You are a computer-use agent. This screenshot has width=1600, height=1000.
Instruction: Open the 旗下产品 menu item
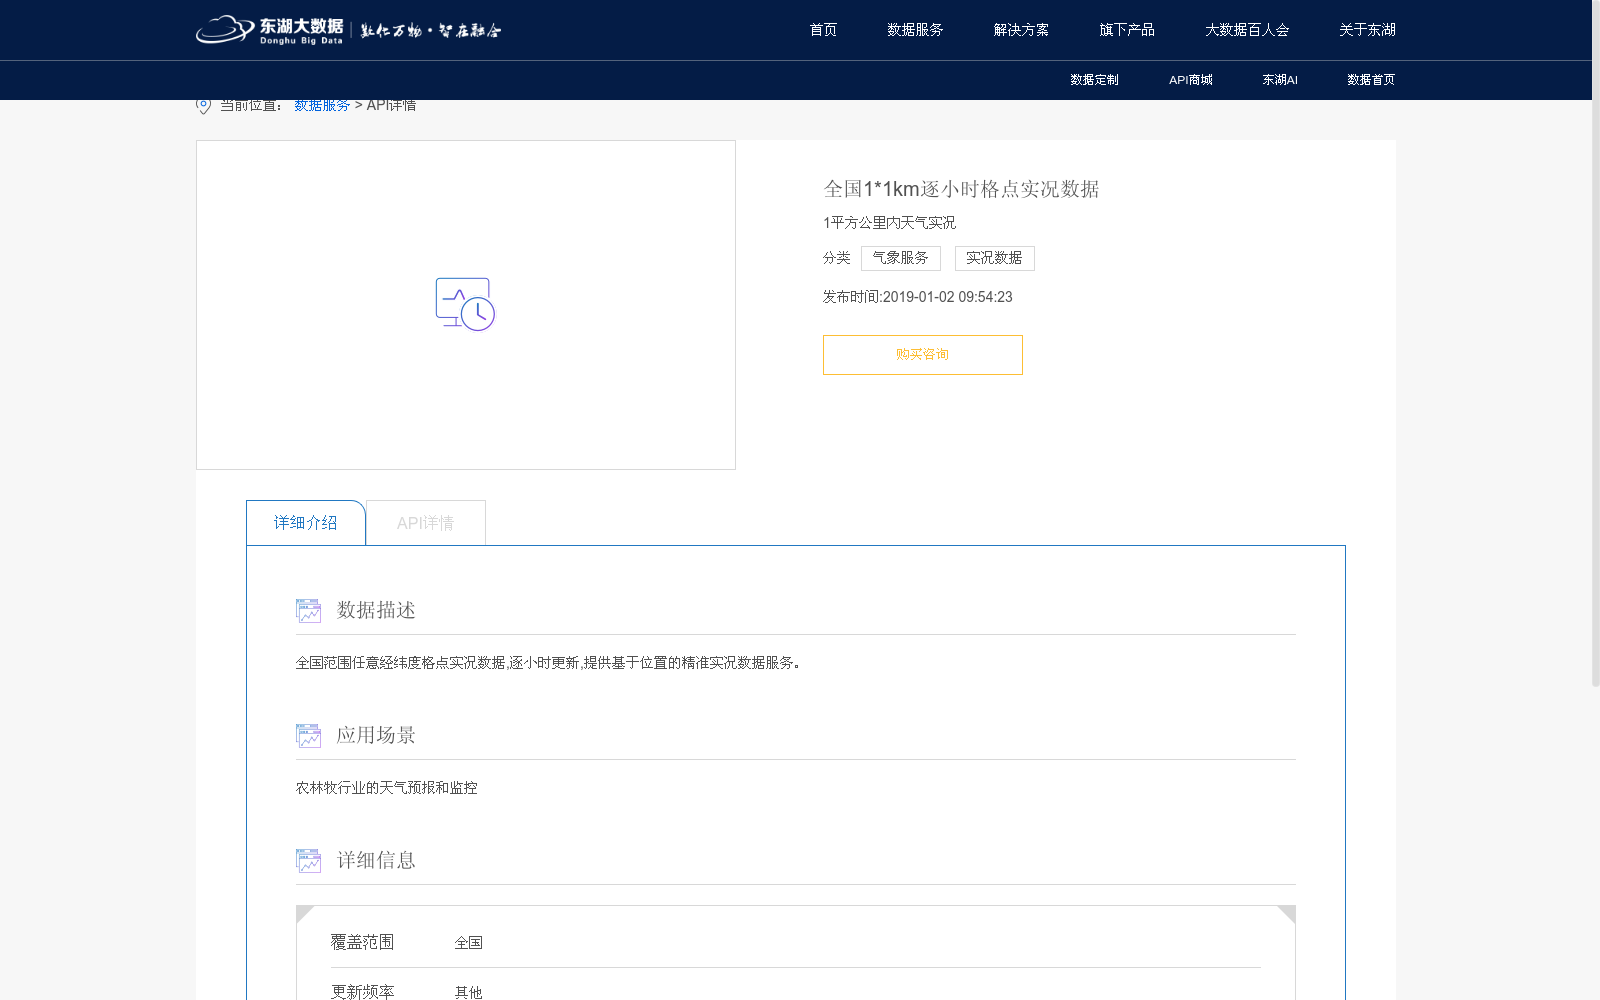[x=1127, y=30]
